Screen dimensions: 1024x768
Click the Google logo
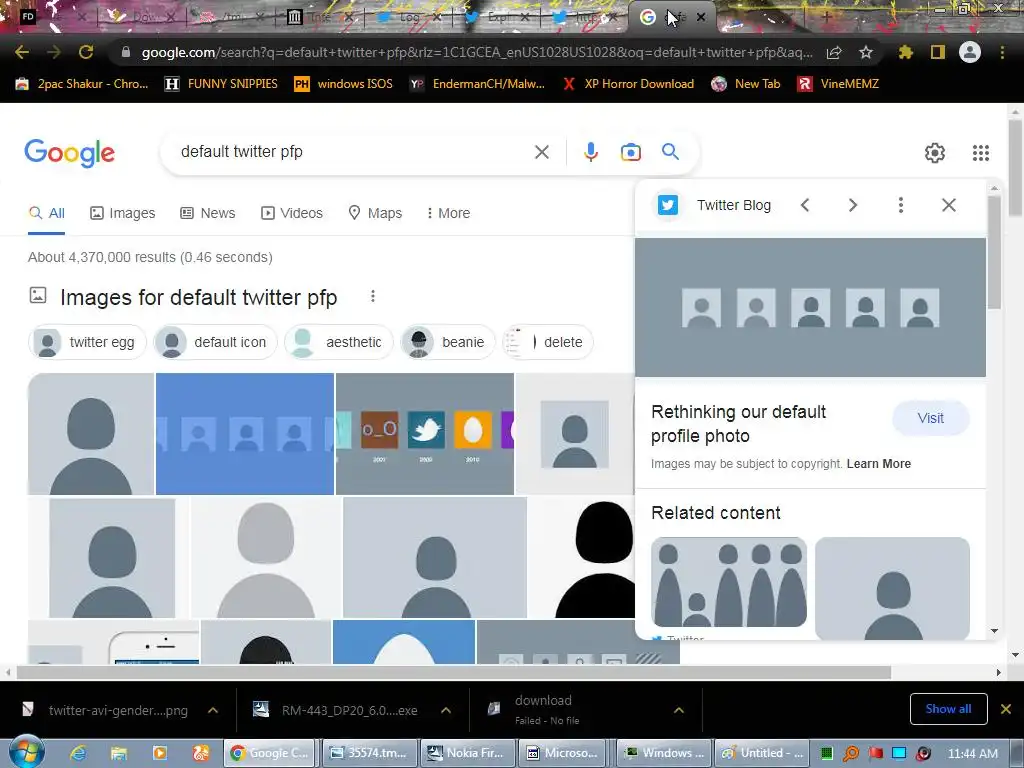click(70, 153)
